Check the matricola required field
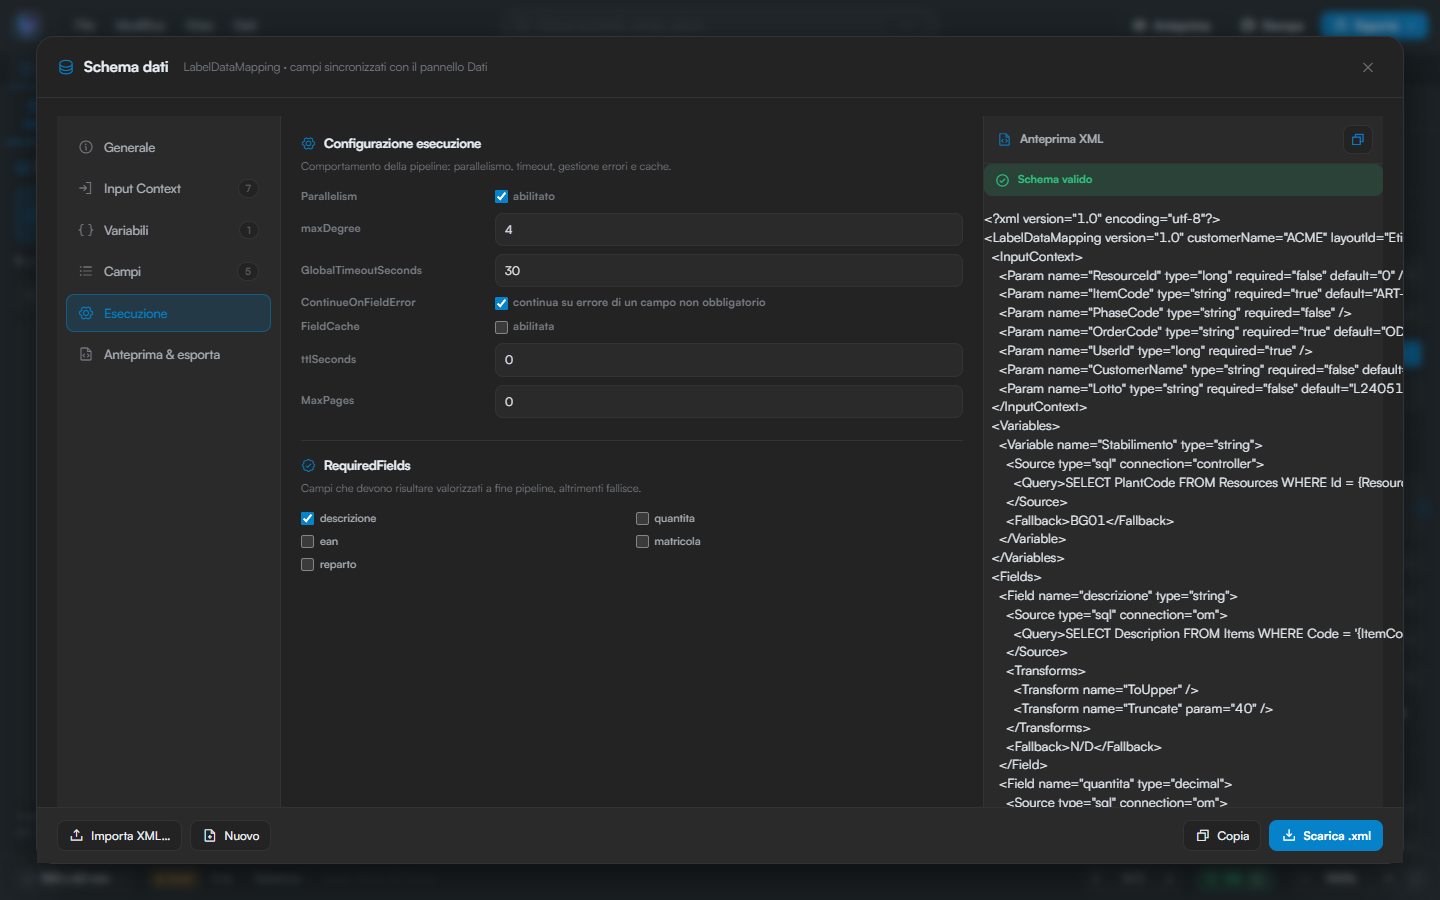Screen dimensions: 1440x900 (x=642, y=542)
